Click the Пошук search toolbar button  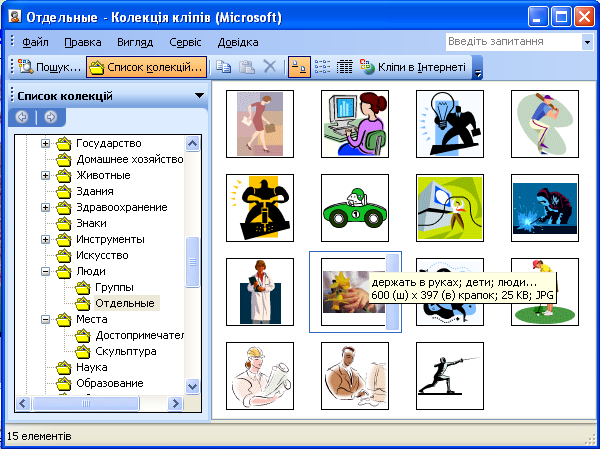click(x=50, y=67)
